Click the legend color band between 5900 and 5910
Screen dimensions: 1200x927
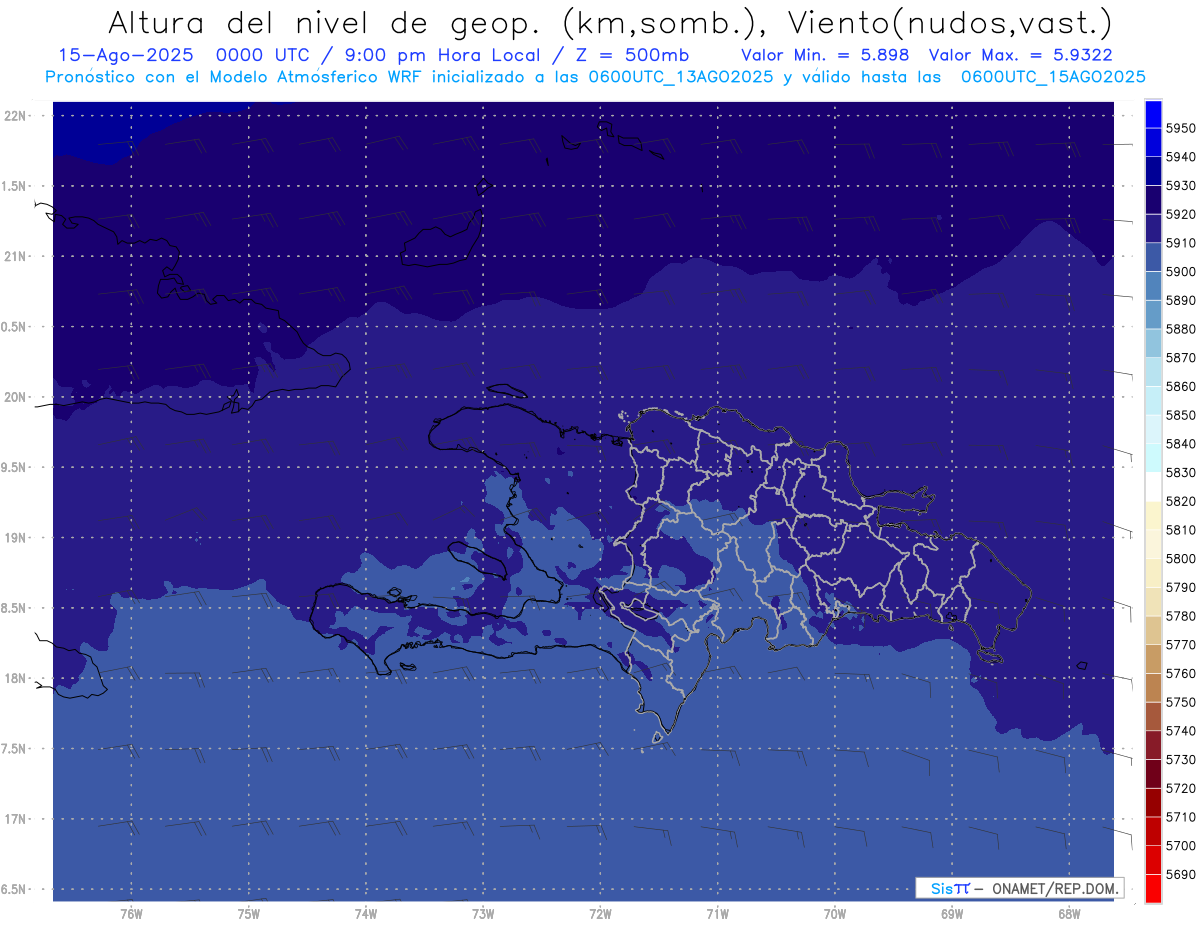1153,257
